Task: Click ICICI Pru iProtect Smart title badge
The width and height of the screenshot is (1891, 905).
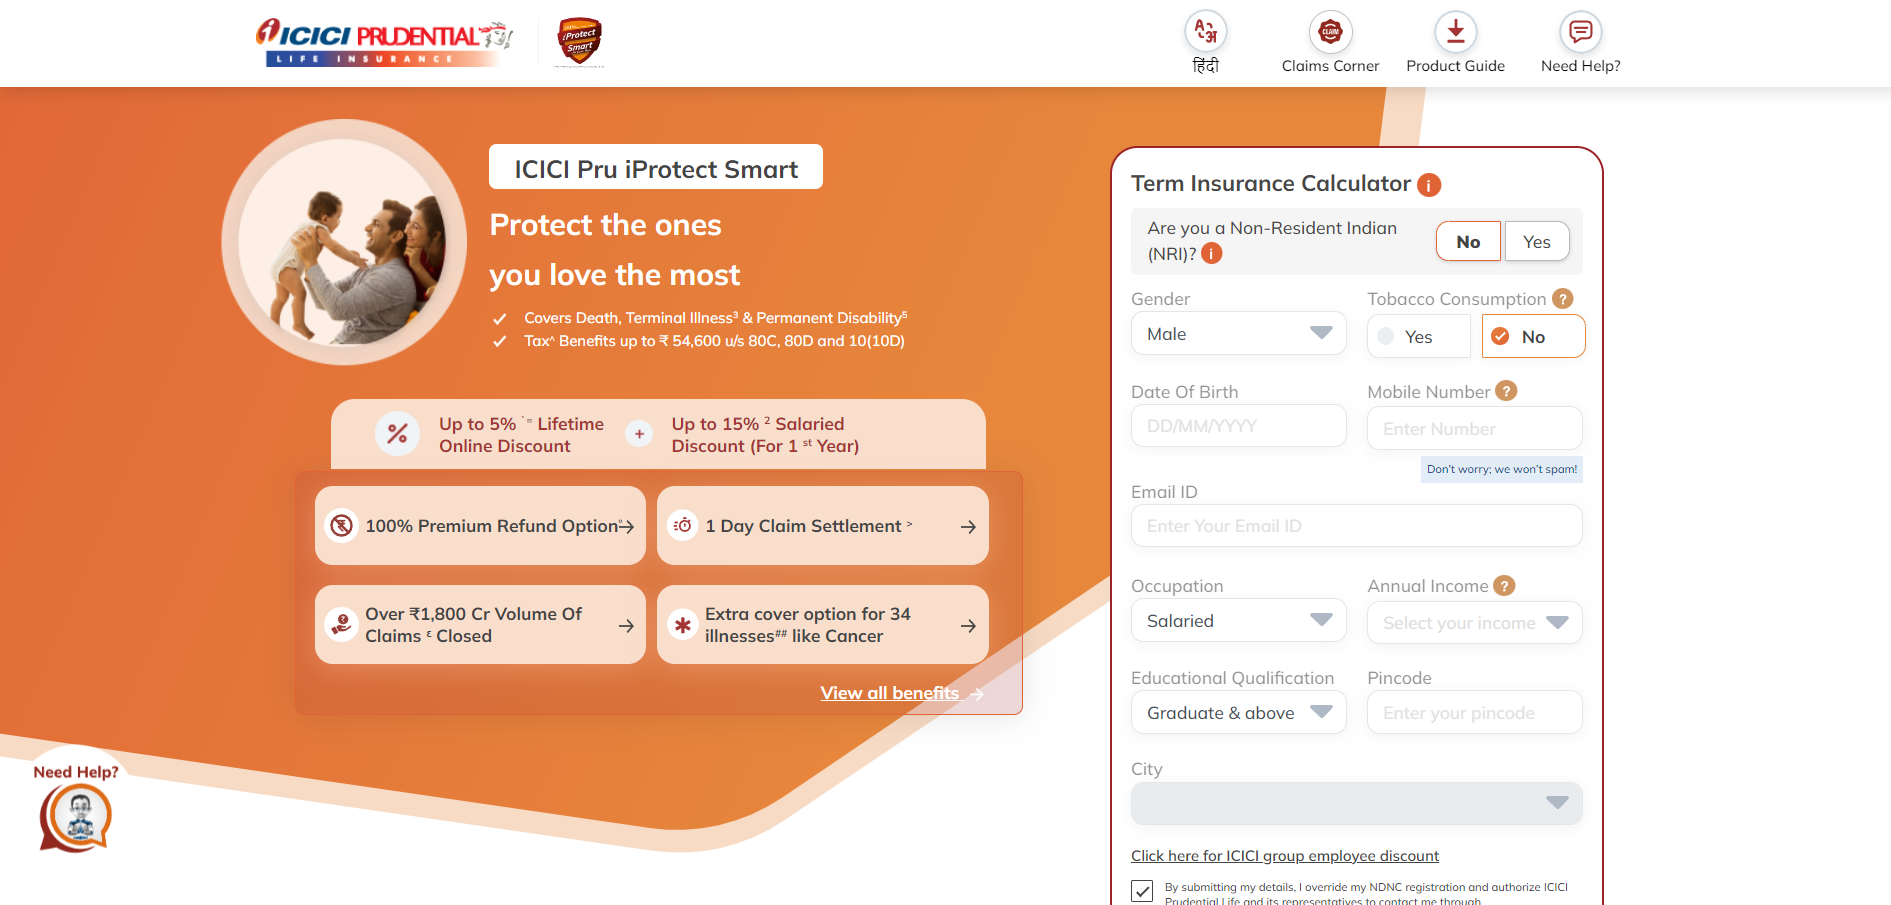Action: [656, 168]
